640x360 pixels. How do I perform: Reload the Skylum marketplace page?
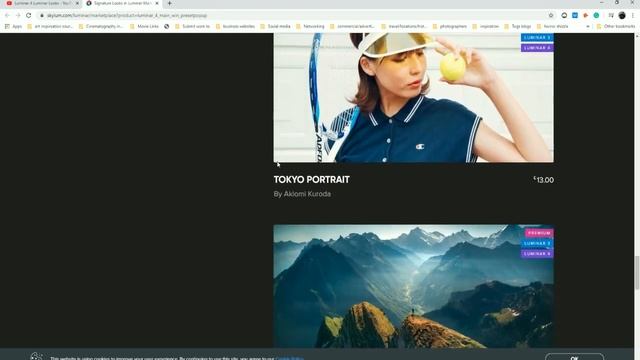[x=28, y=15]
